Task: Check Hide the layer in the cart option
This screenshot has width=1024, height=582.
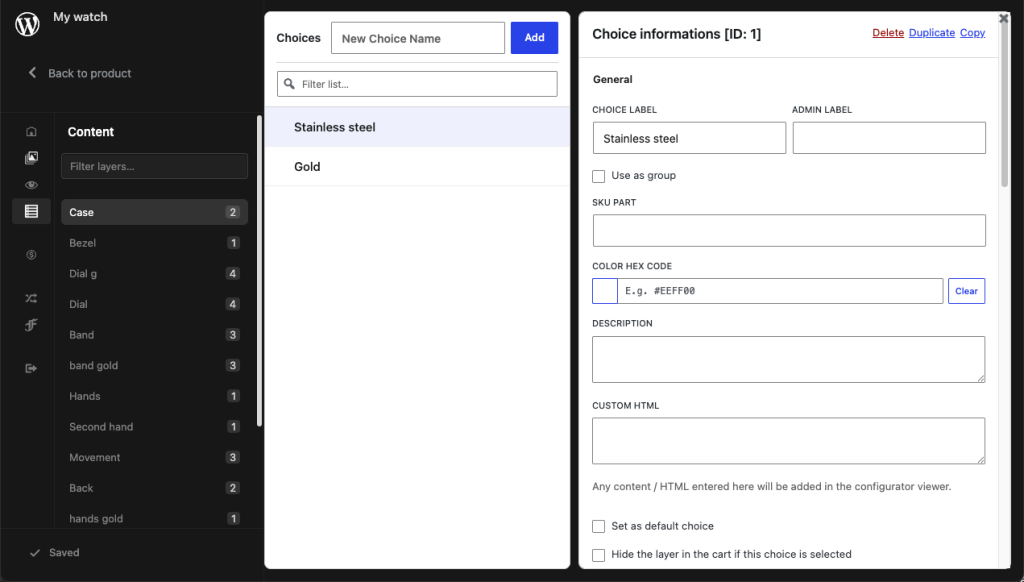Action: coord(598,555)
